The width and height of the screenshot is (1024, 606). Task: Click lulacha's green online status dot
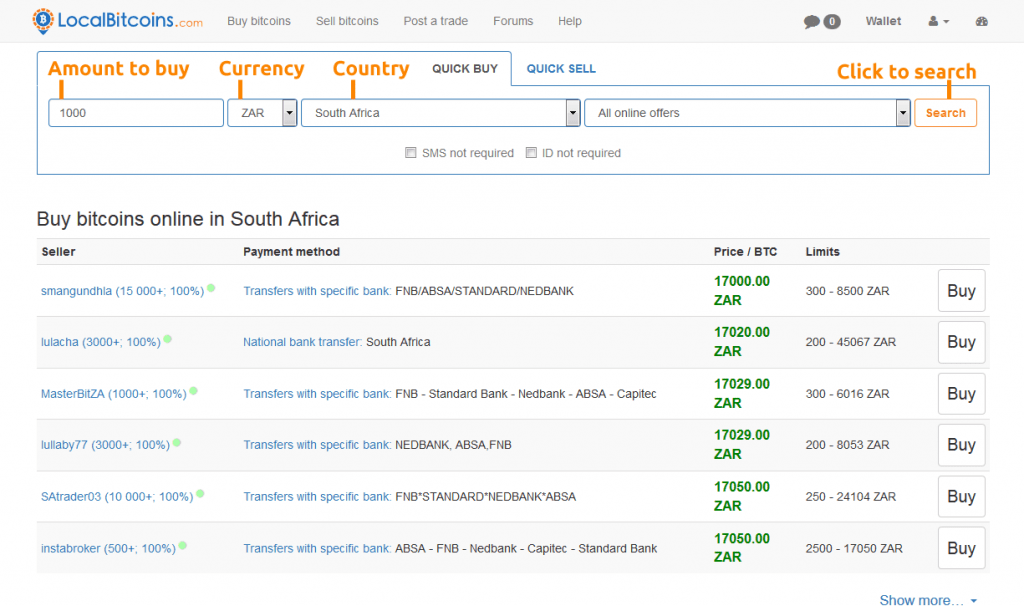167,339
